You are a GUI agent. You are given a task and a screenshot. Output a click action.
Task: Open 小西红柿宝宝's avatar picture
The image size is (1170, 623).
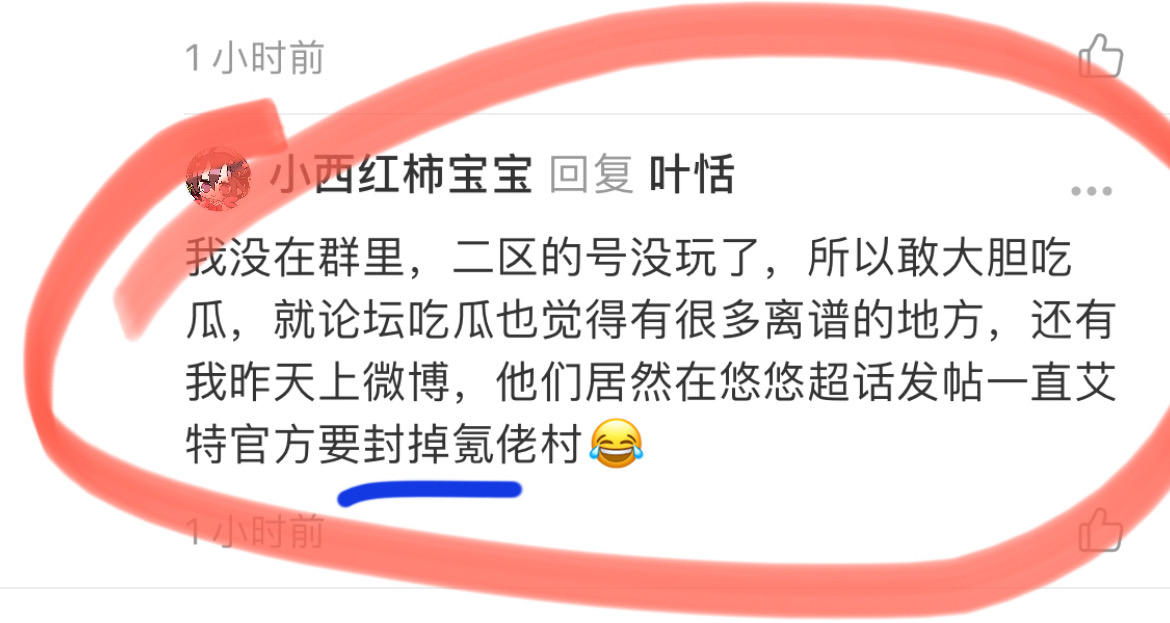218,178
